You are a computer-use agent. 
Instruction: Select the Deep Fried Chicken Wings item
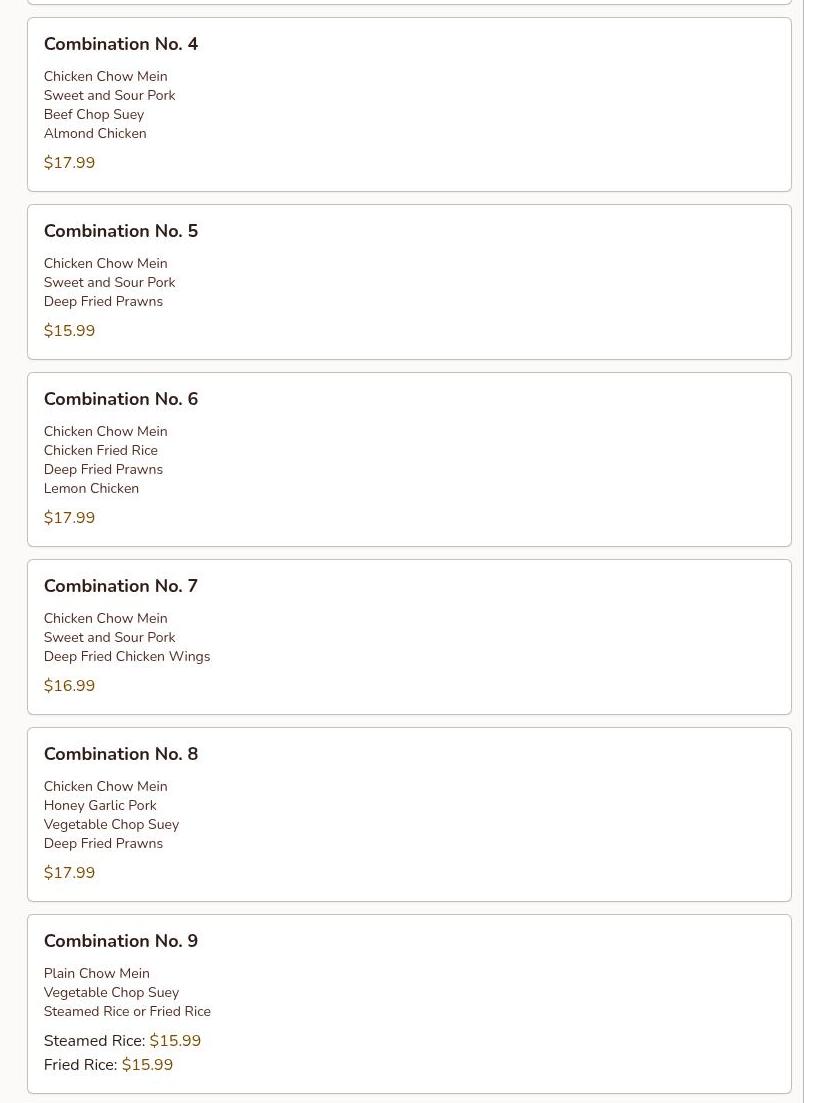tap(127, 656)
